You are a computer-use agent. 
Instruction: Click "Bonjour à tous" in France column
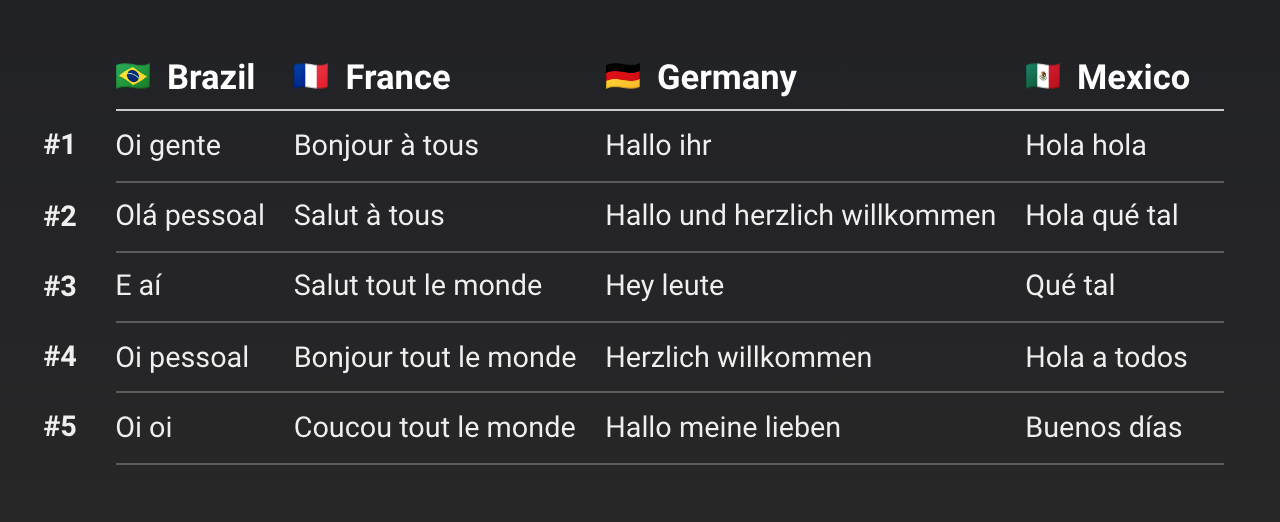(386, 146)
